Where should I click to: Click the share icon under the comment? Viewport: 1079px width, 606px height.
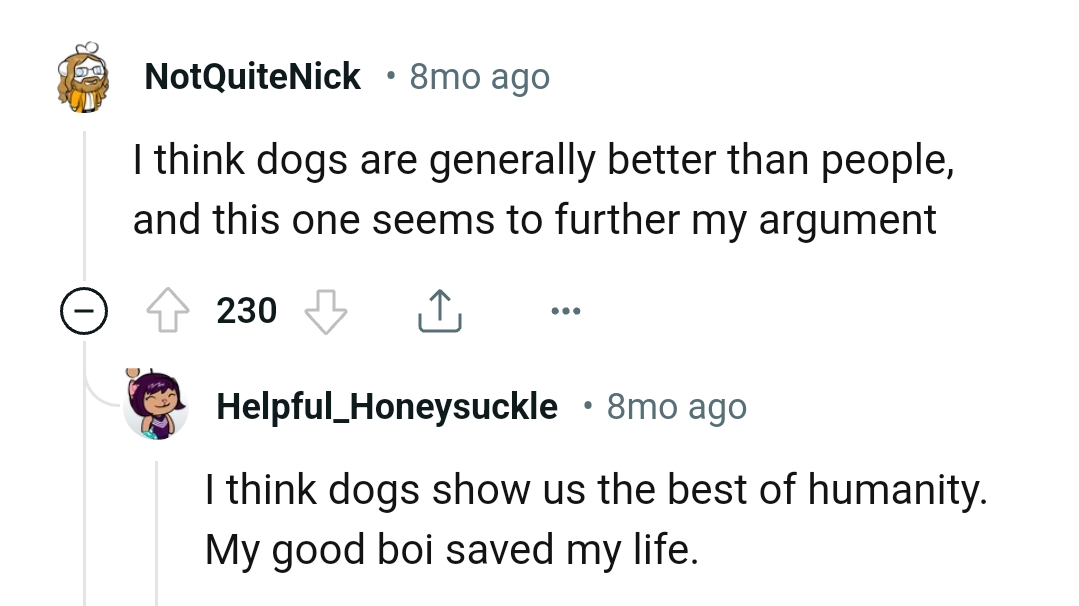tap(438, 309)
